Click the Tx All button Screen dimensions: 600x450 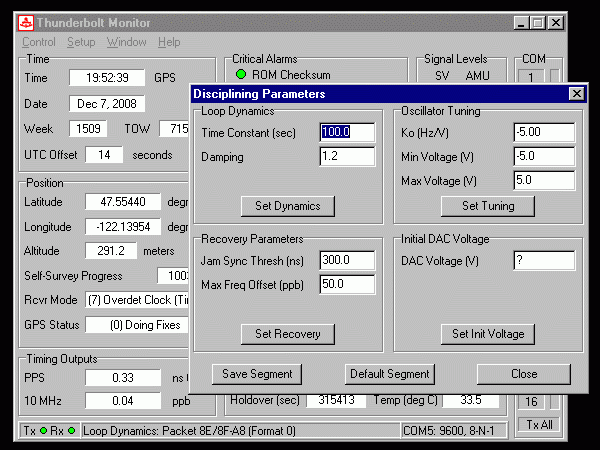[539, 425]
